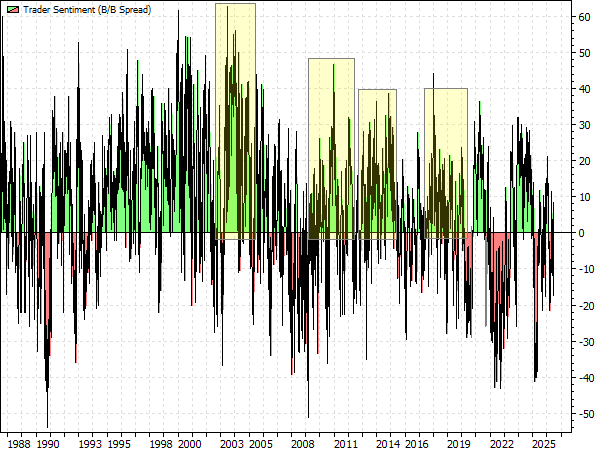Select the 2016-2019 yellow highlighted box
595x450 pixels.
446,164
